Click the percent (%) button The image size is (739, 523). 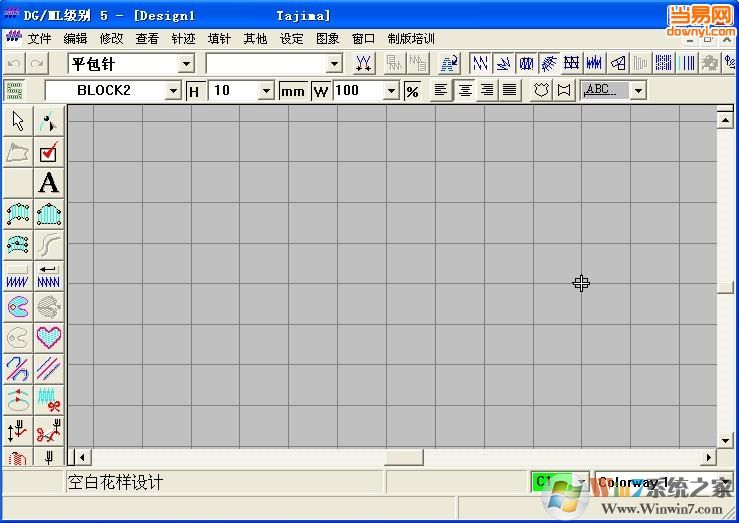click(412, 91)
